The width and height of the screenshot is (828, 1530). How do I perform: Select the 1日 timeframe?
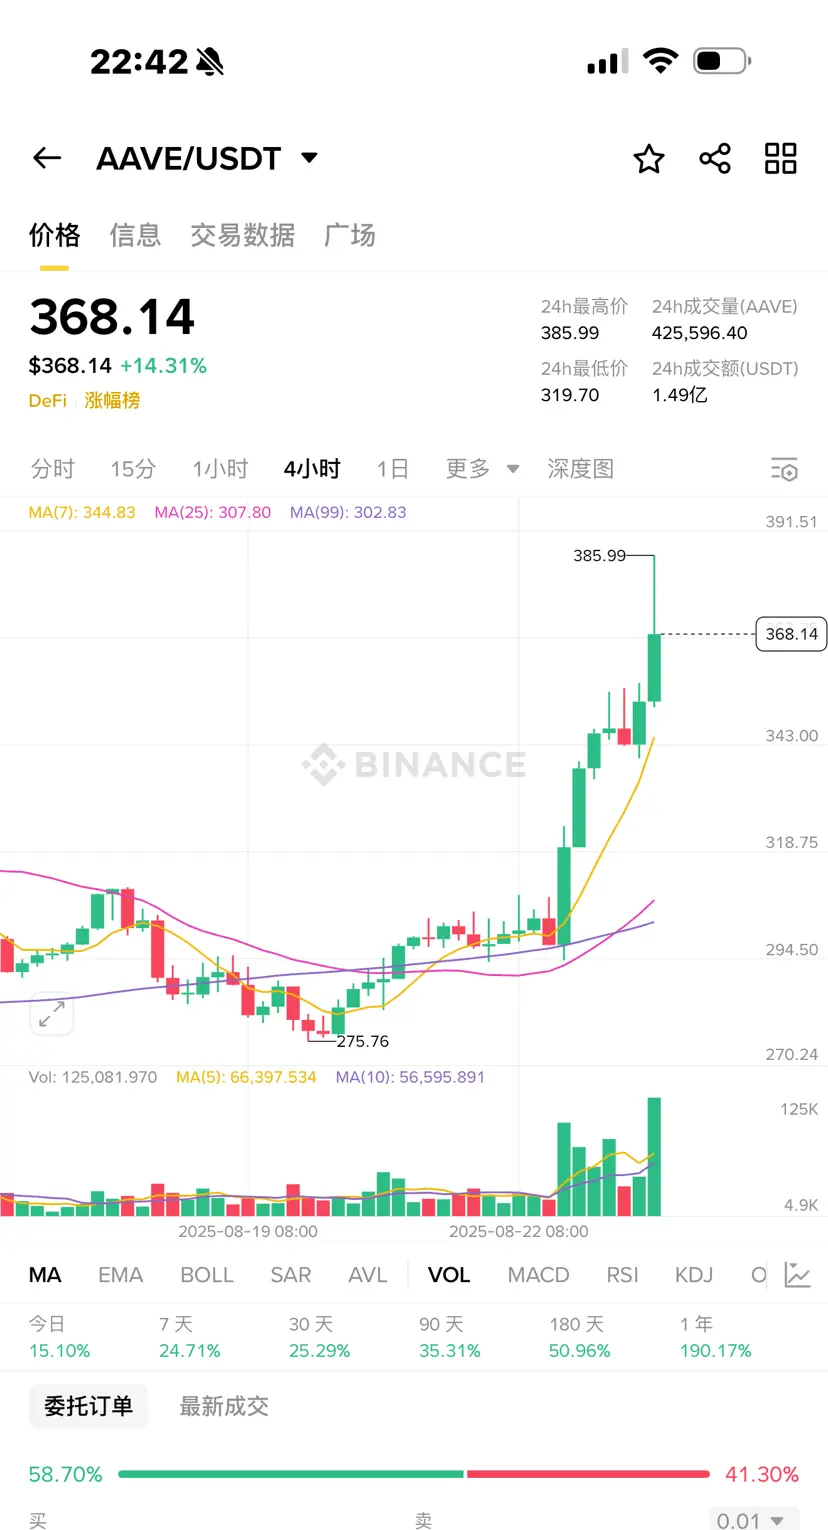point(393,469)
